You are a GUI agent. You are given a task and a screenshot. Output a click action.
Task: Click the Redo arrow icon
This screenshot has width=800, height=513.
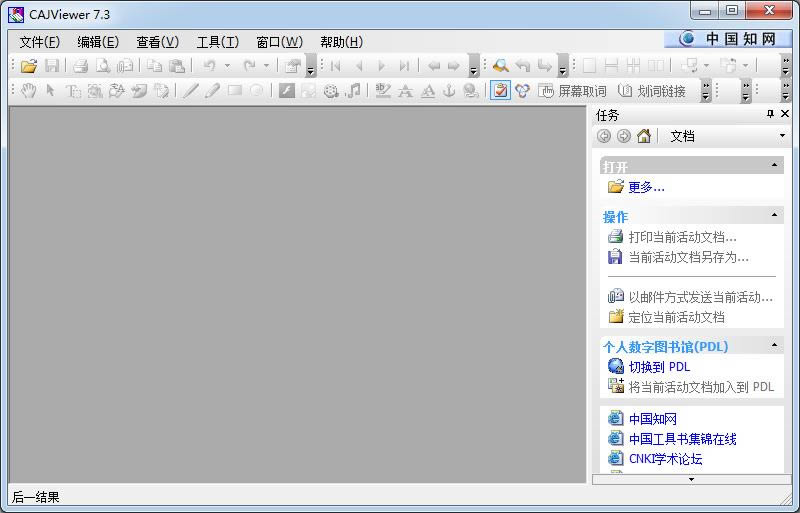point(249,65)
